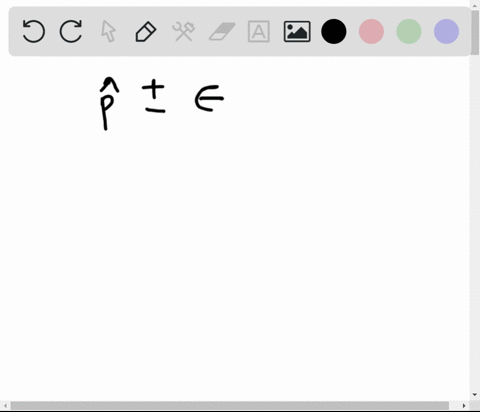Set pen color to purple
The height and width of the screenshot is (412, 480).
[447, 31]
